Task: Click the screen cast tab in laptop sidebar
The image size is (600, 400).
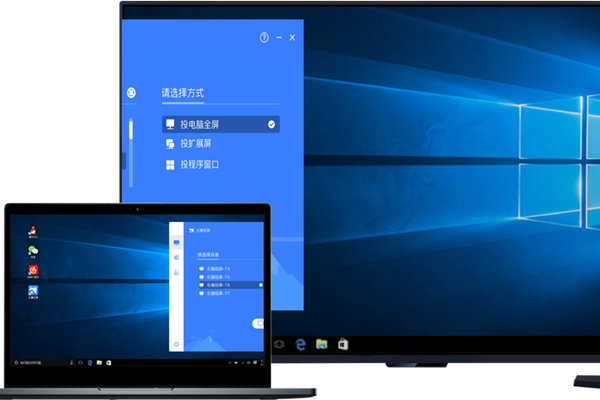Action: [176, 242]
